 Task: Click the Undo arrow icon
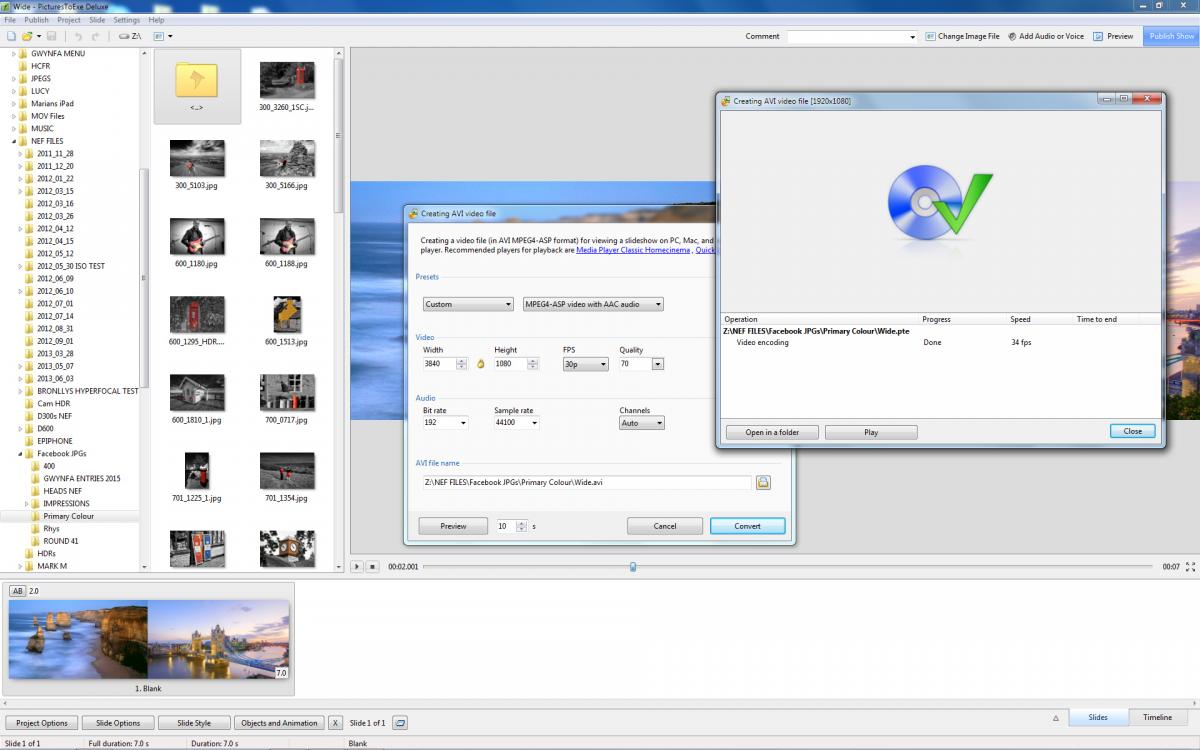click(79, 36)
